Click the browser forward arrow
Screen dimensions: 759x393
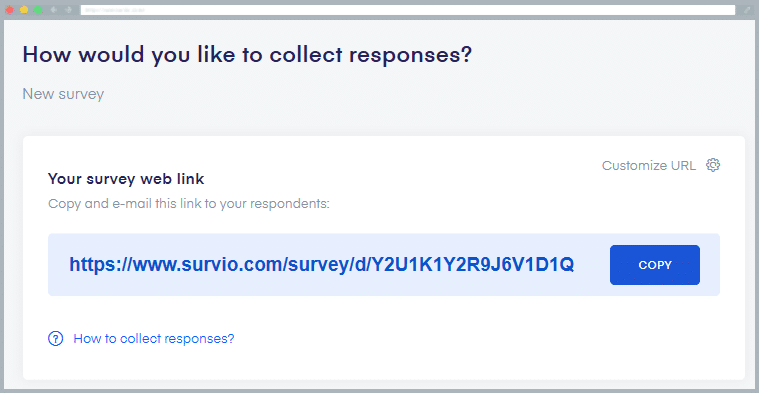click(68, 10)
